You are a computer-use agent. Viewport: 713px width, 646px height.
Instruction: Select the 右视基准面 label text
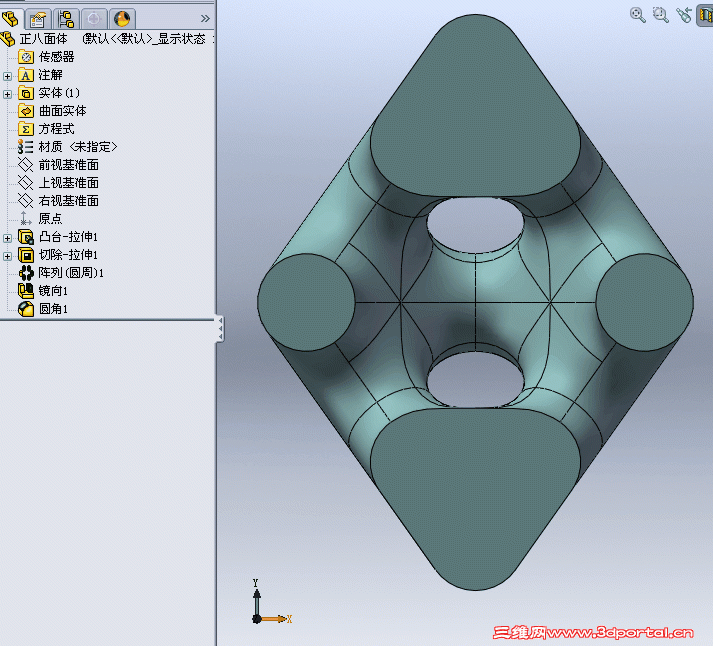tap(69, 200)
